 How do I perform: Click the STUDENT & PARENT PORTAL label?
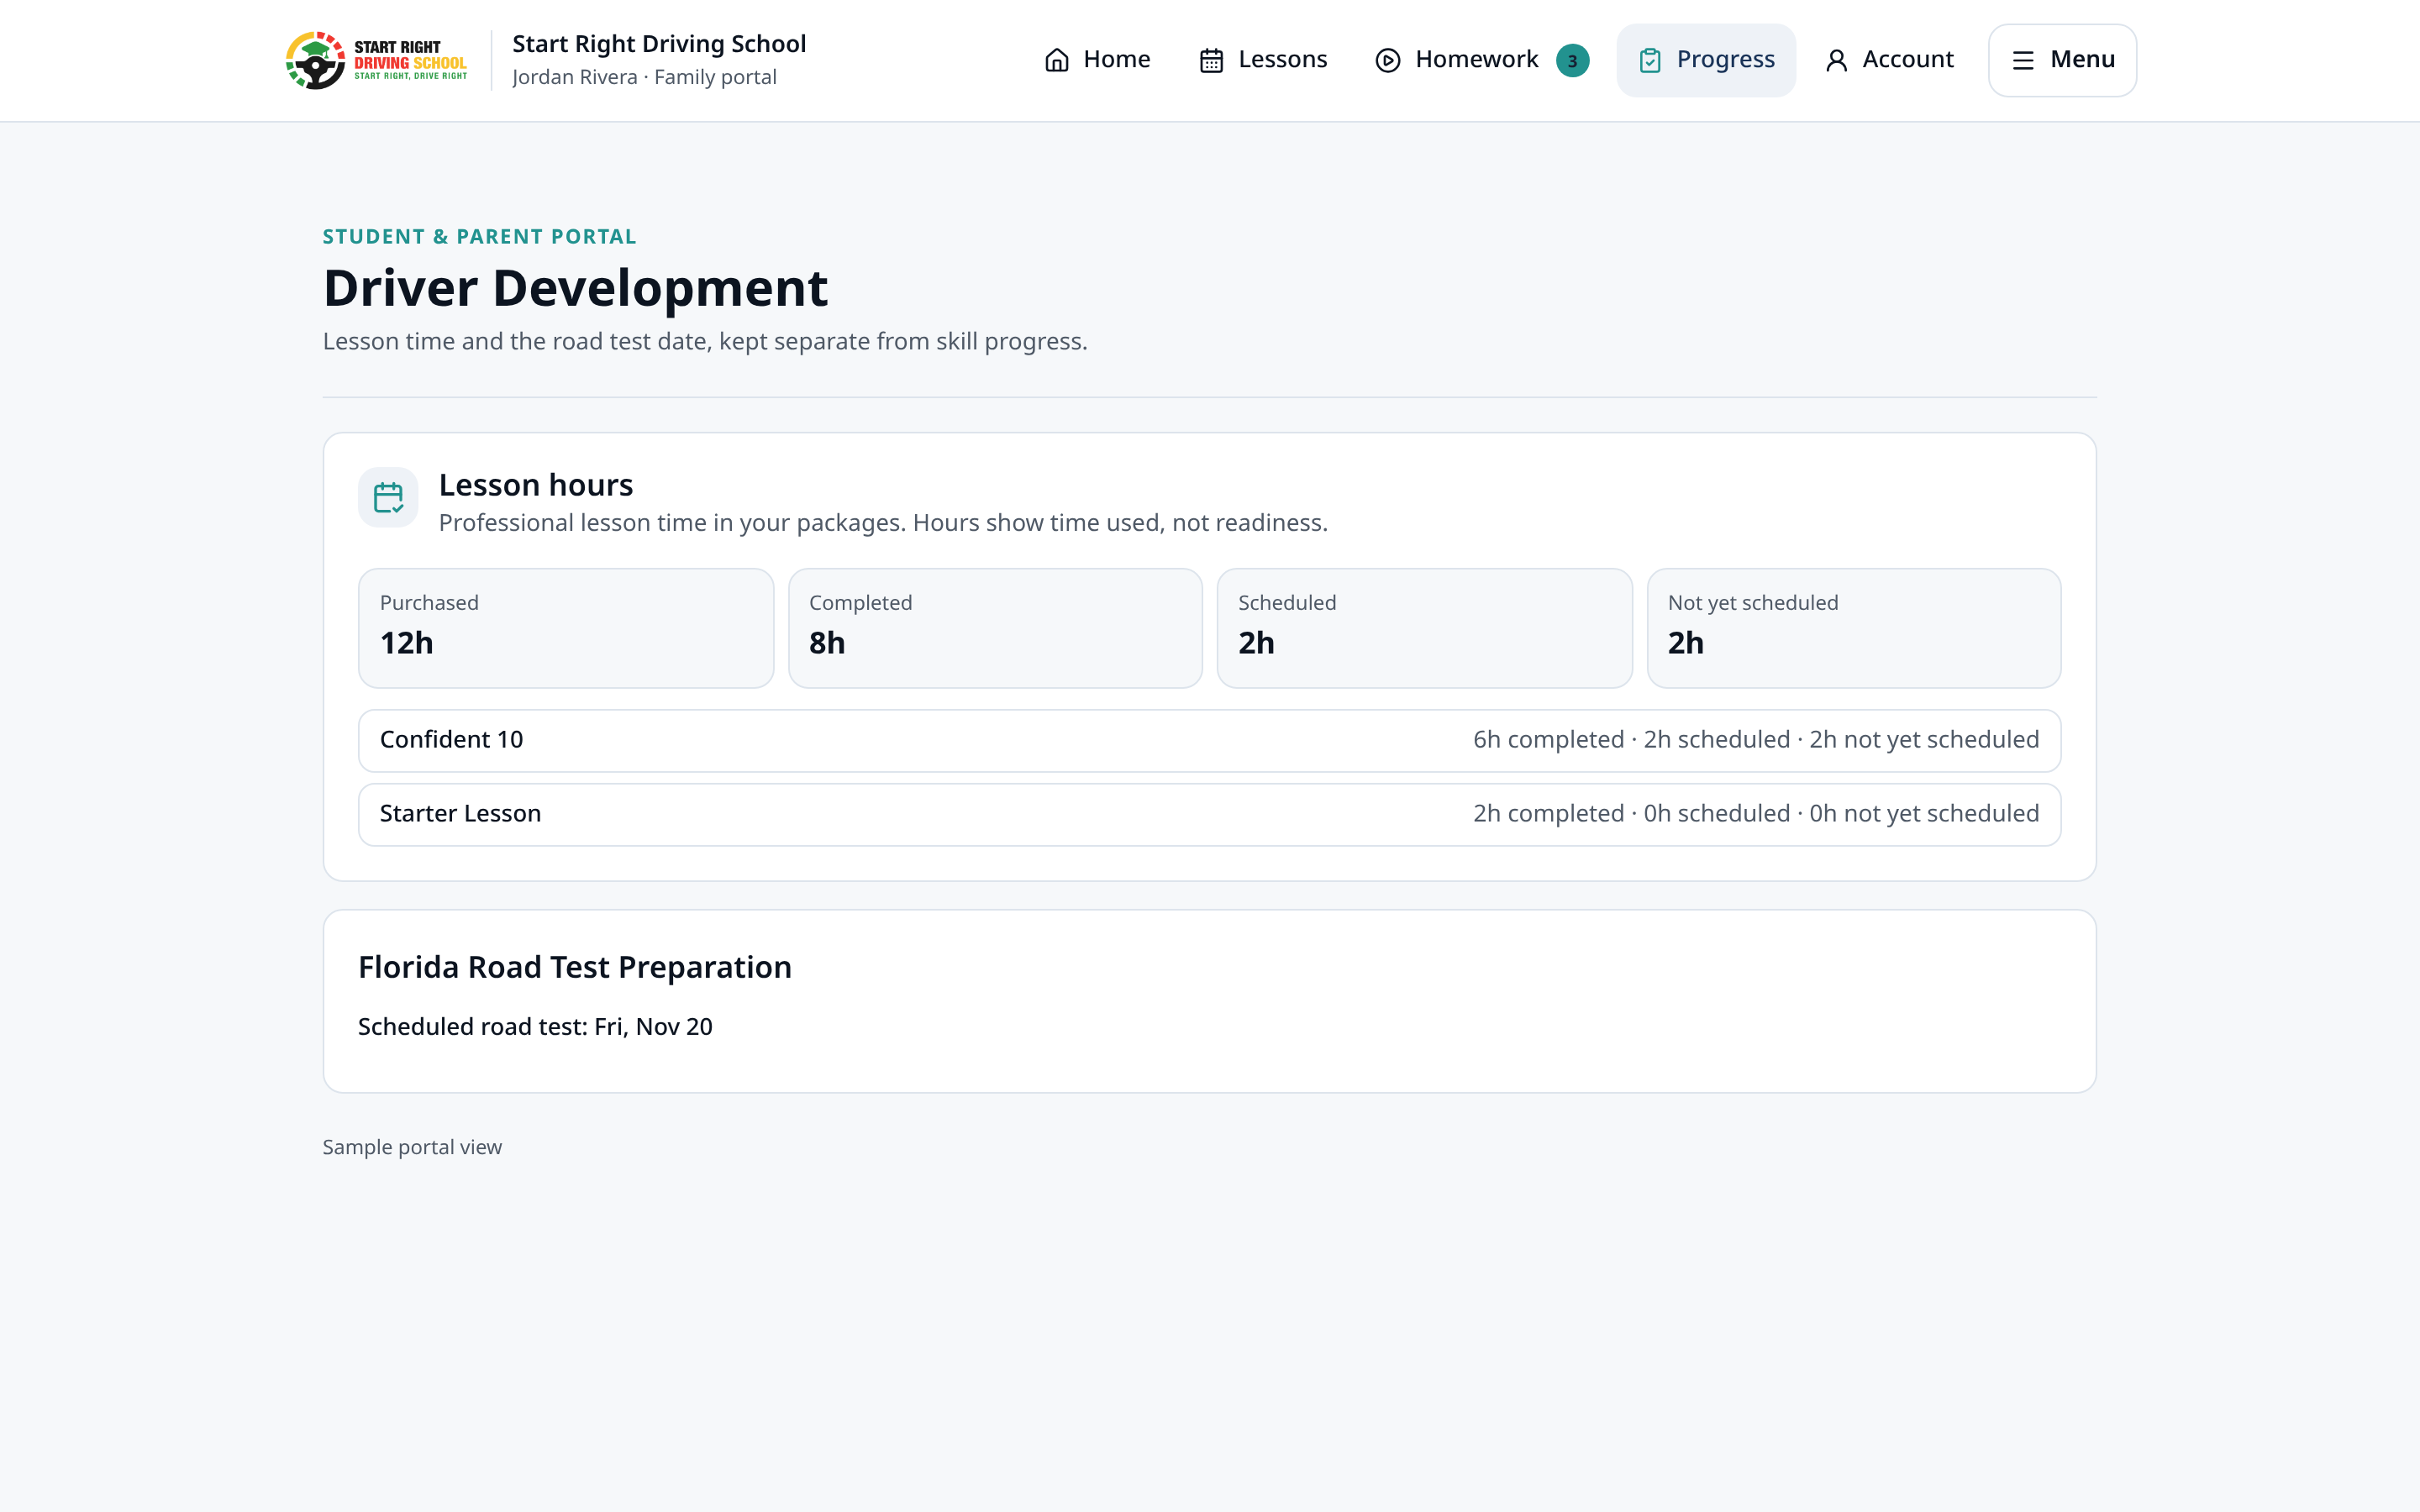tap(479, 237)
